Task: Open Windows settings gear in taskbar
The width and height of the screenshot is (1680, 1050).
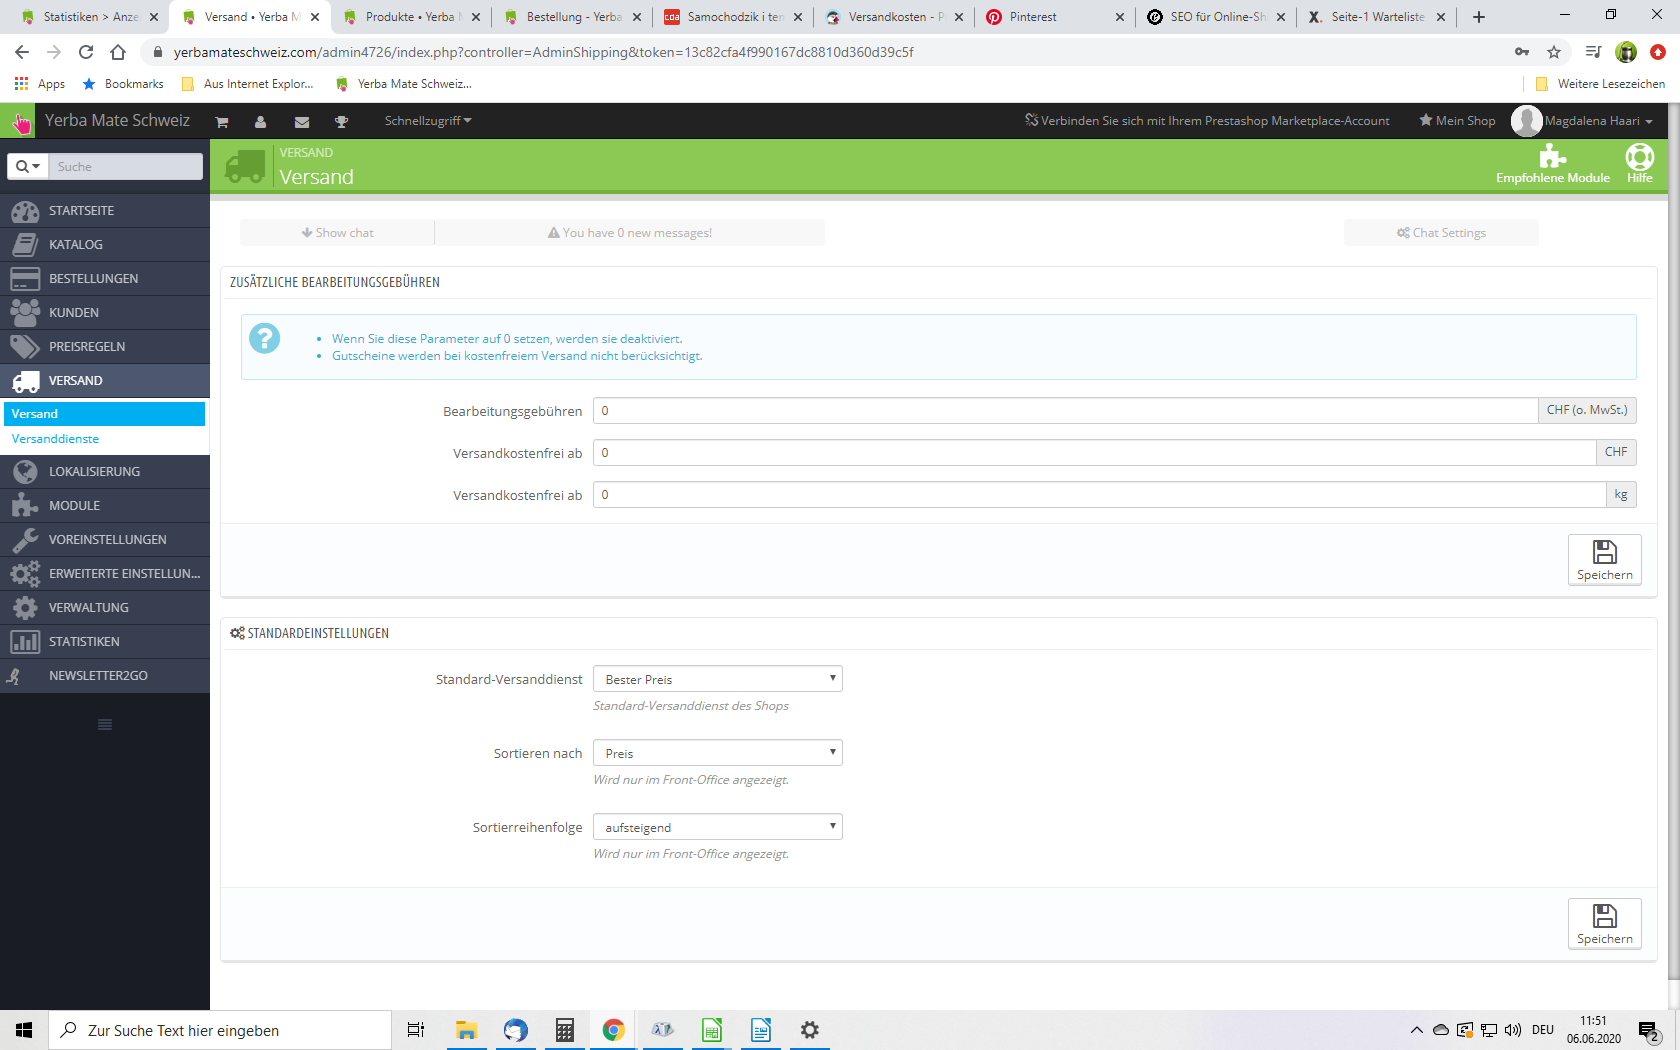Action: 810,1030
